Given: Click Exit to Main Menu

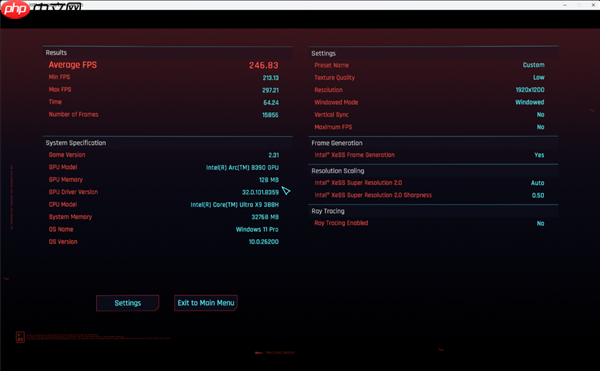Looking at the screenshot, I should pos(206,303).
